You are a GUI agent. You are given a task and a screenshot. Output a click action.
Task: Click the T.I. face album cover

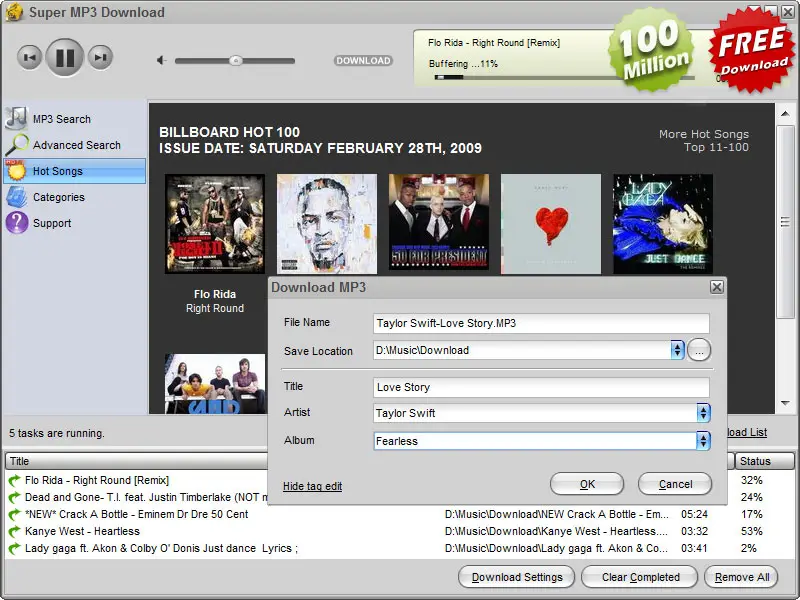pyautogui.click(x=327, y=223)
